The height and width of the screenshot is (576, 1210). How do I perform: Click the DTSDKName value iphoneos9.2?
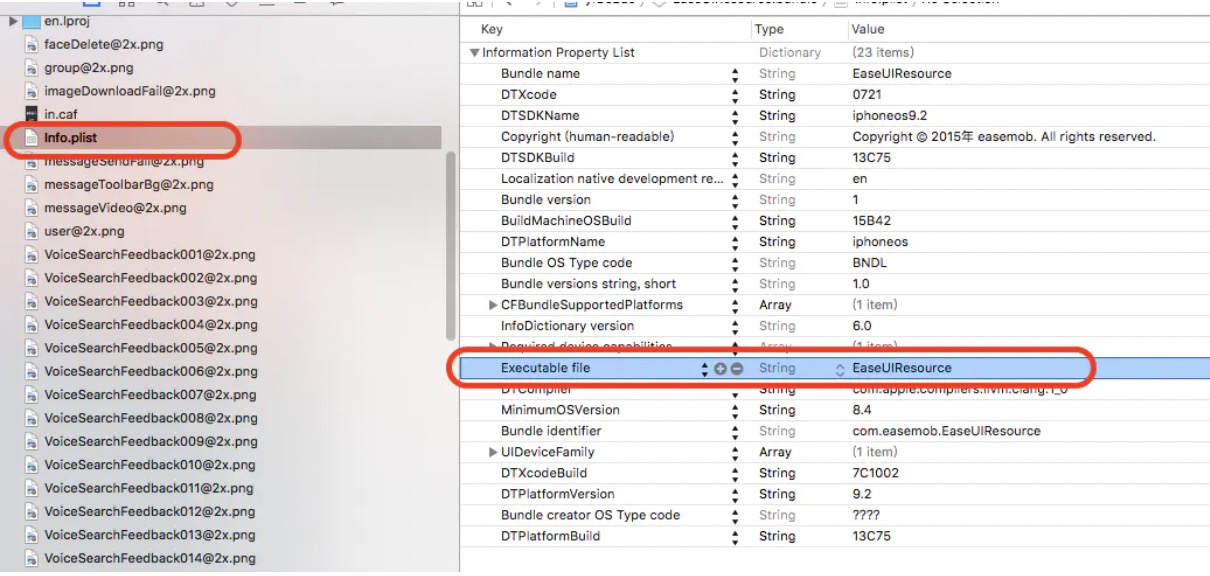point(890,116)
